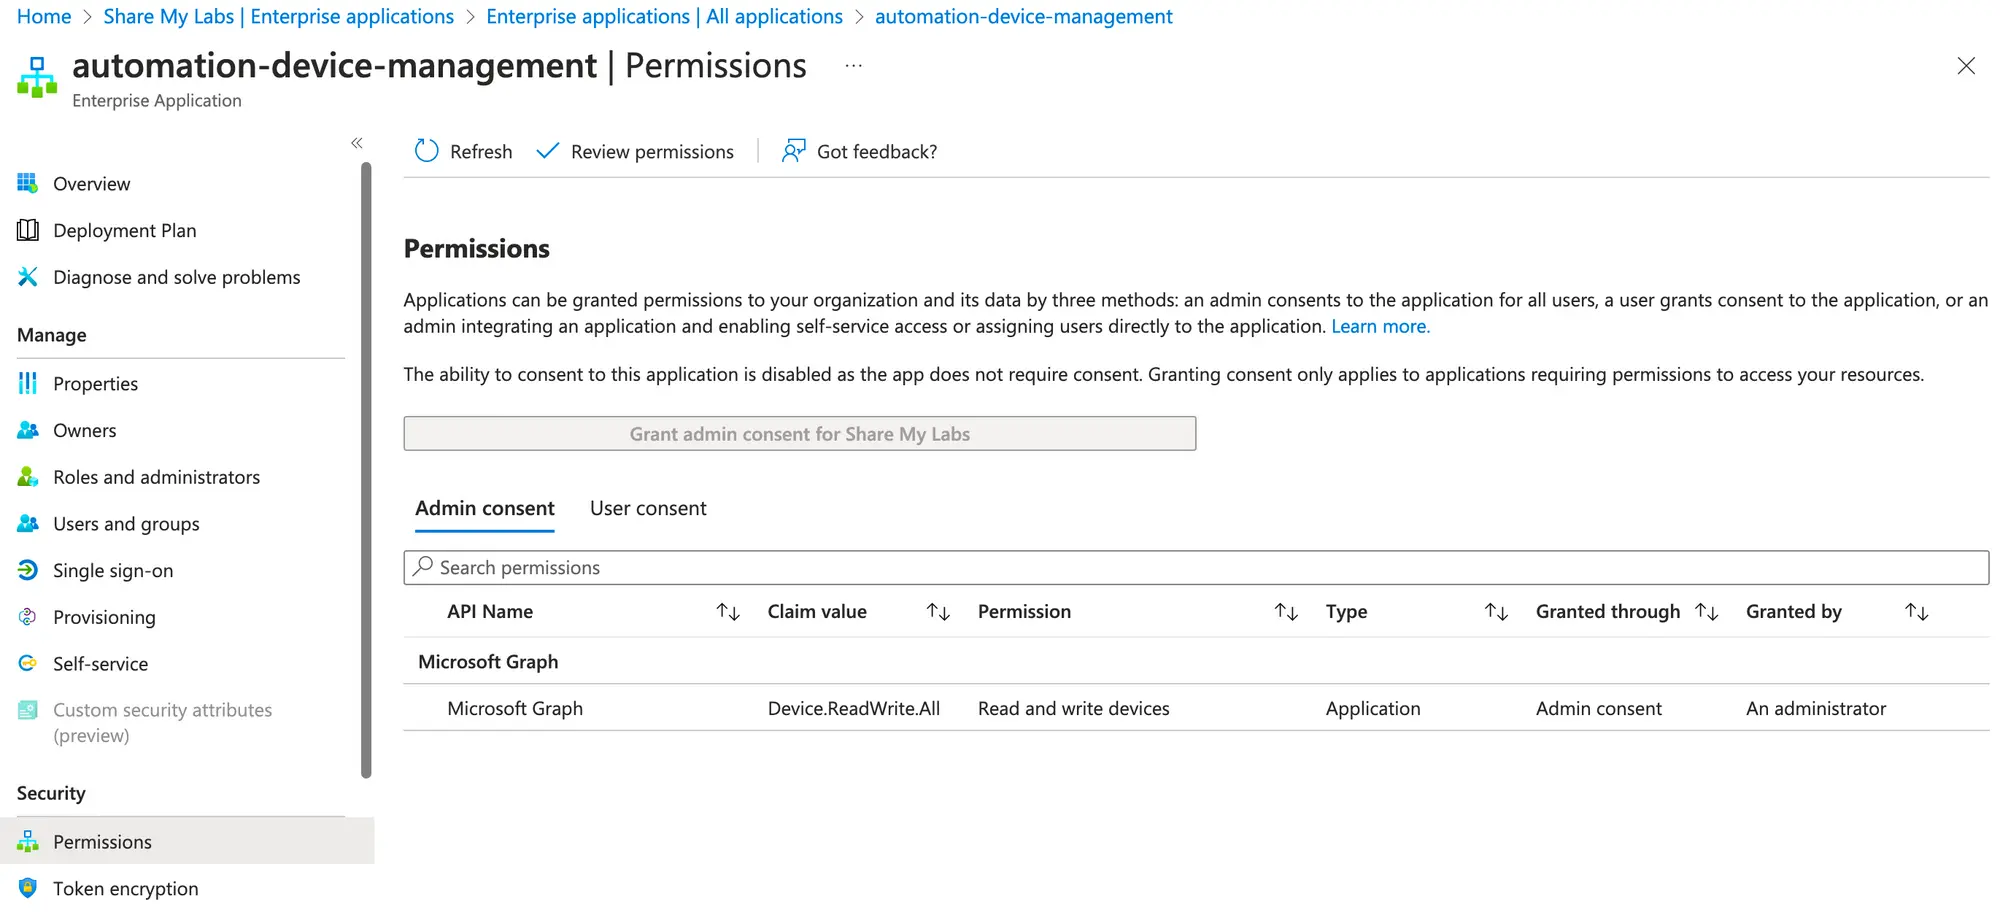This screenshot has height=915, width=2000.
Task: Click the Search permissions input field
Action: [1195, 568]
